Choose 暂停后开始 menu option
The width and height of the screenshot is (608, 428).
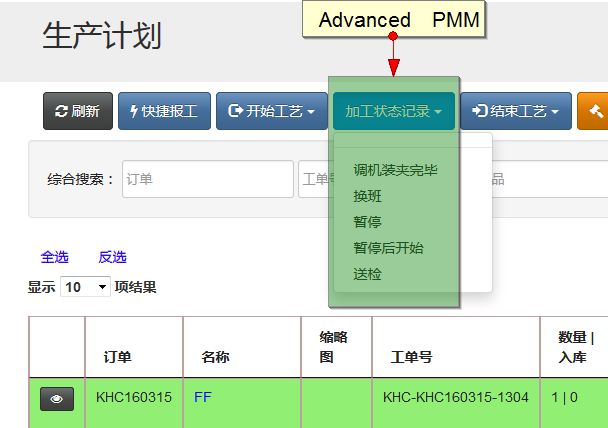(388, 248)
